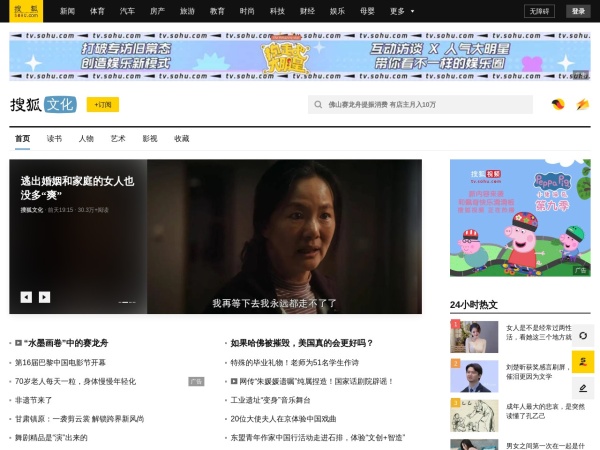Open hot article 女人是不是经常过两性生活

click(539, 333)
